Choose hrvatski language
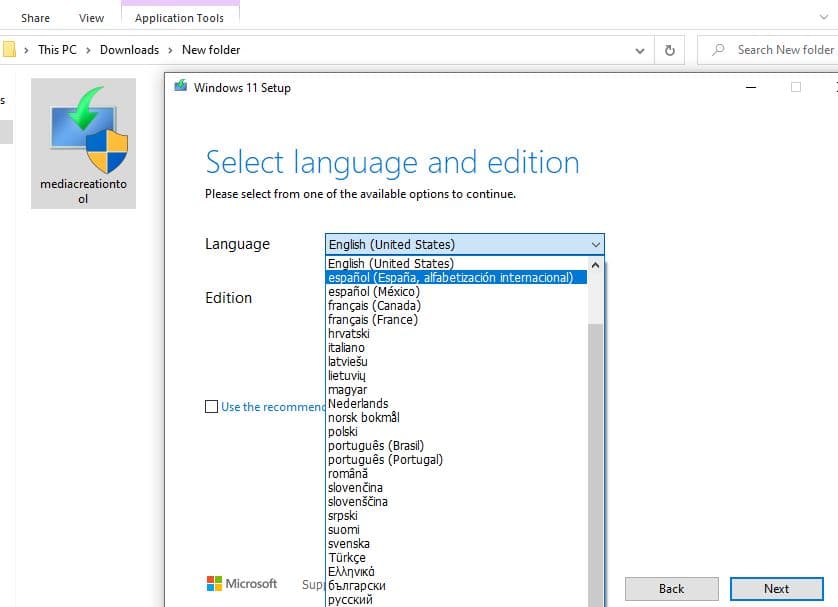The height and width of the screenshot is (607, 838). [x=456, y=333]
